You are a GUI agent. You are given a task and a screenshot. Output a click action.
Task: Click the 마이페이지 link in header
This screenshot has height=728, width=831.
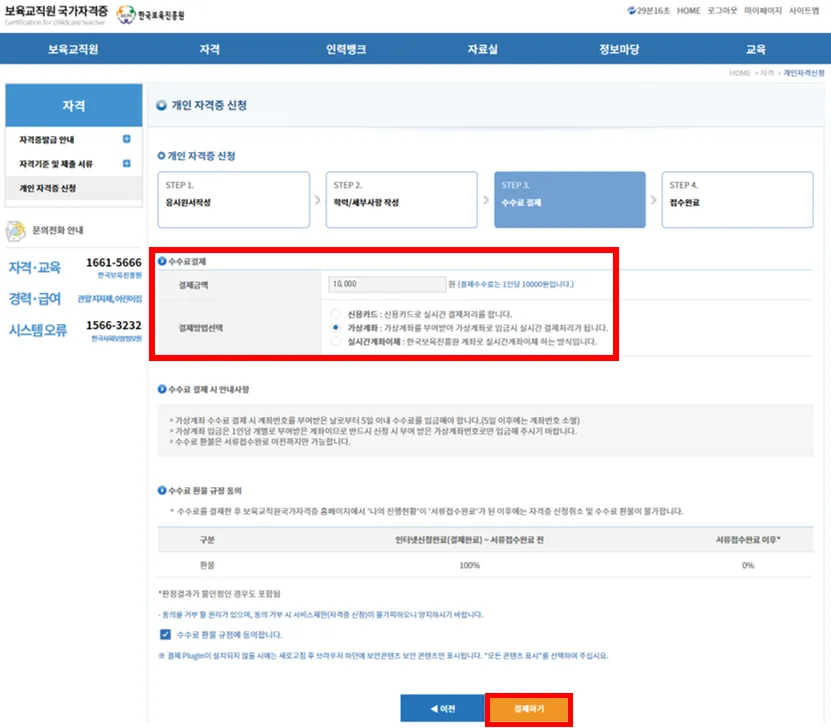(x=759, y=11)
